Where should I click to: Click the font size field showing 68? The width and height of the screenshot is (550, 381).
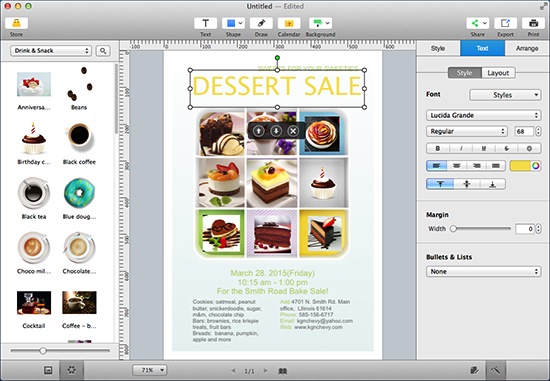[x=524, y=131]
